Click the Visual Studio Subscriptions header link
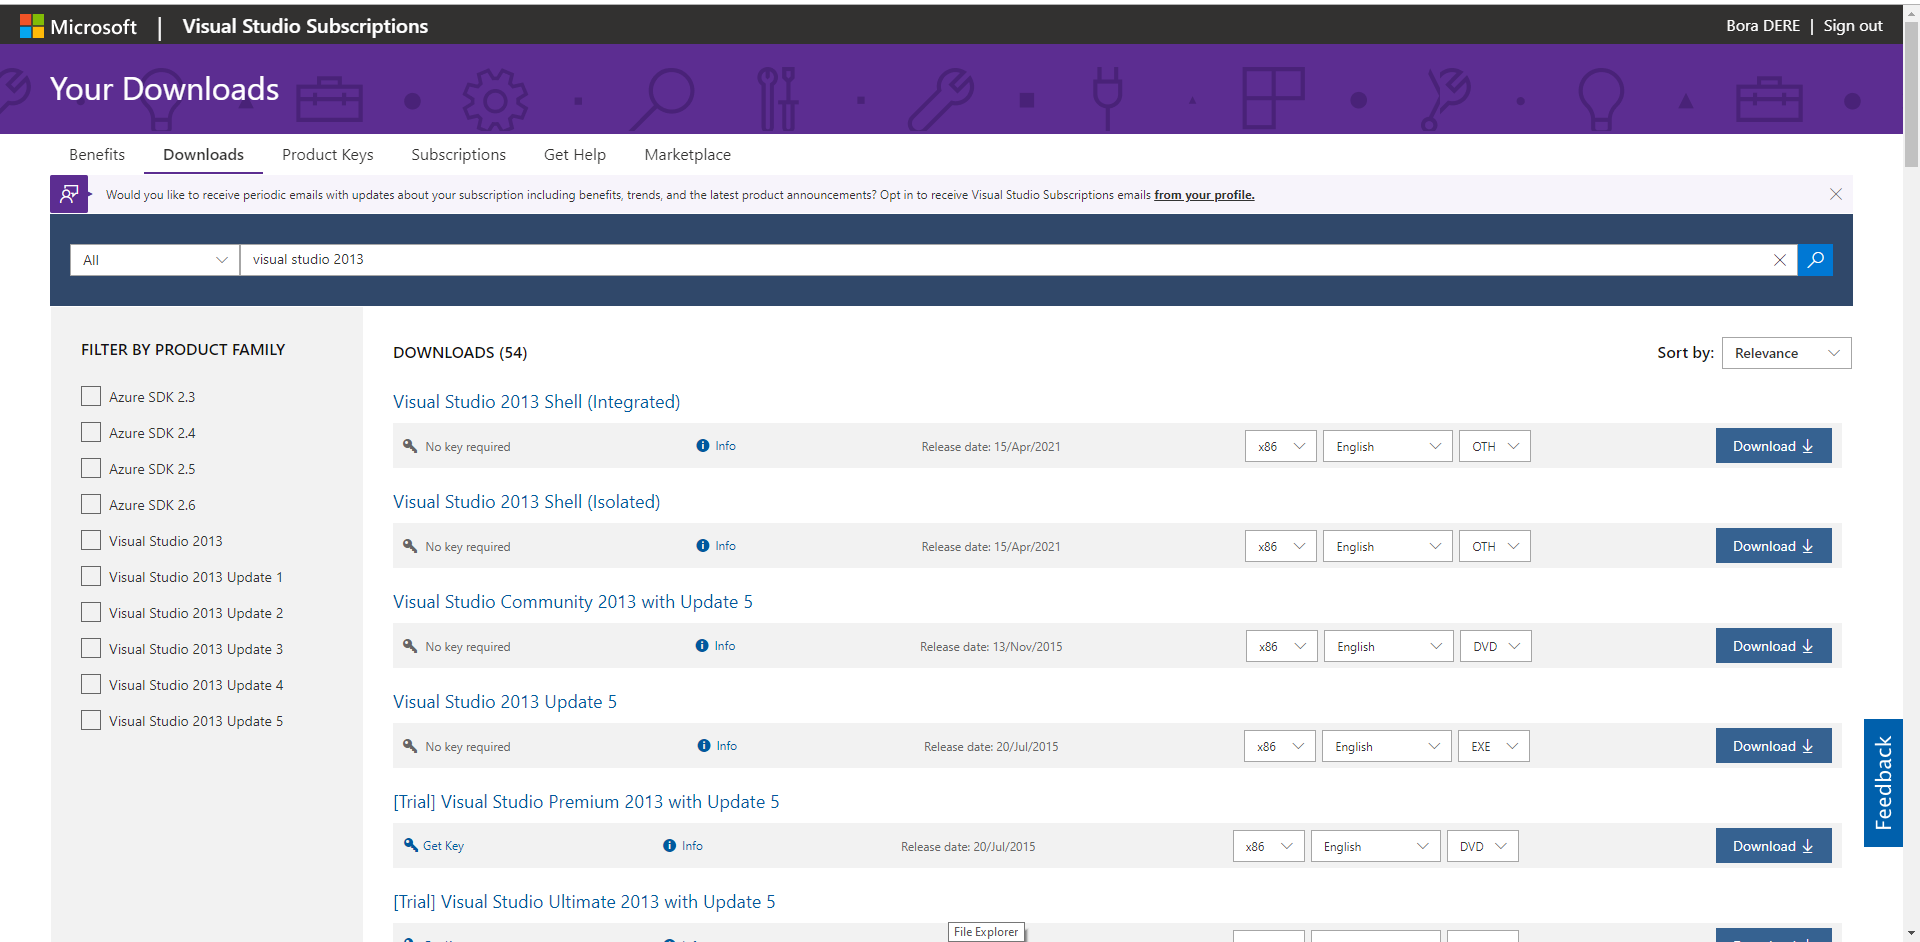The image size is (1920, 942). pyautogui.click(x=305, y=26)
